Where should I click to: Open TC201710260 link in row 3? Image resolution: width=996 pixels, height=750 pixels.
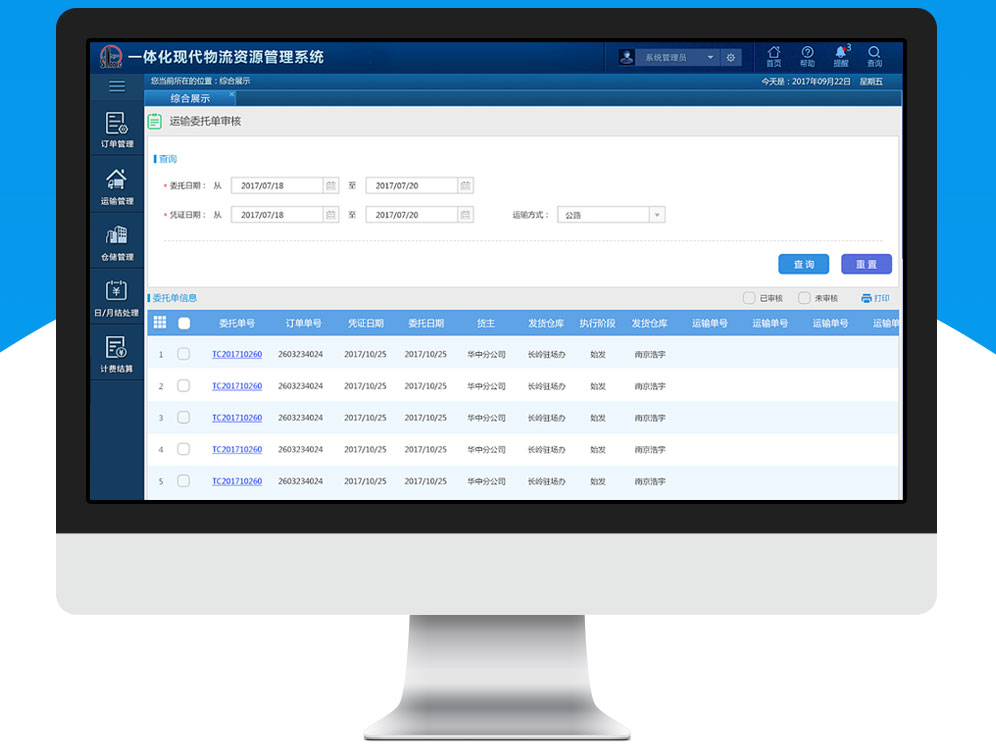237,418
